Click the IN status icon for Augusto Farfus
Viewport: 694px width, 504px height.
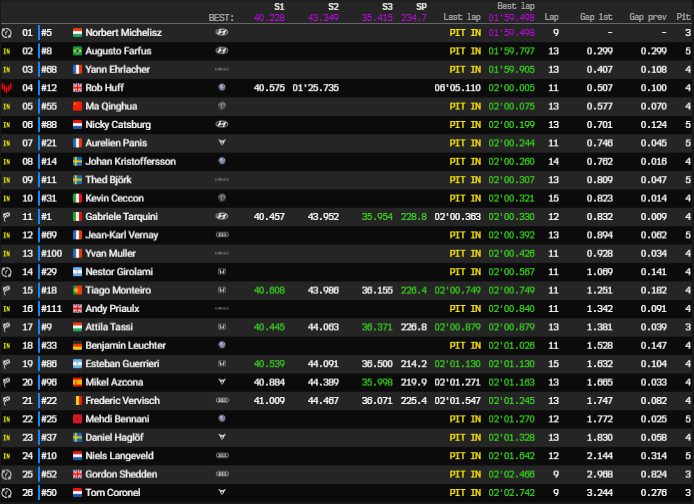click(x=7, y=51)
